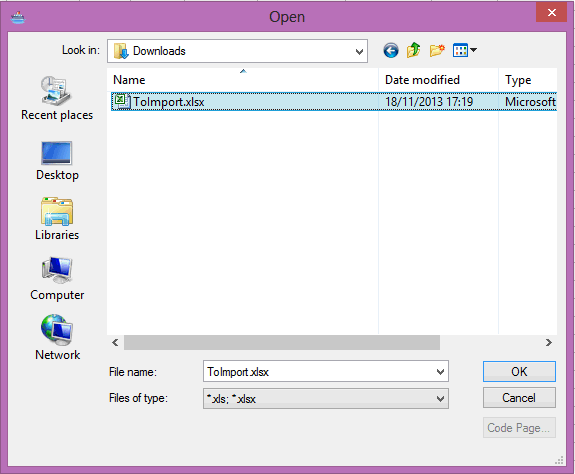Viewport: 575px width, 474px height.
Task: Open the View Menu icon
Action: point(465,50)
